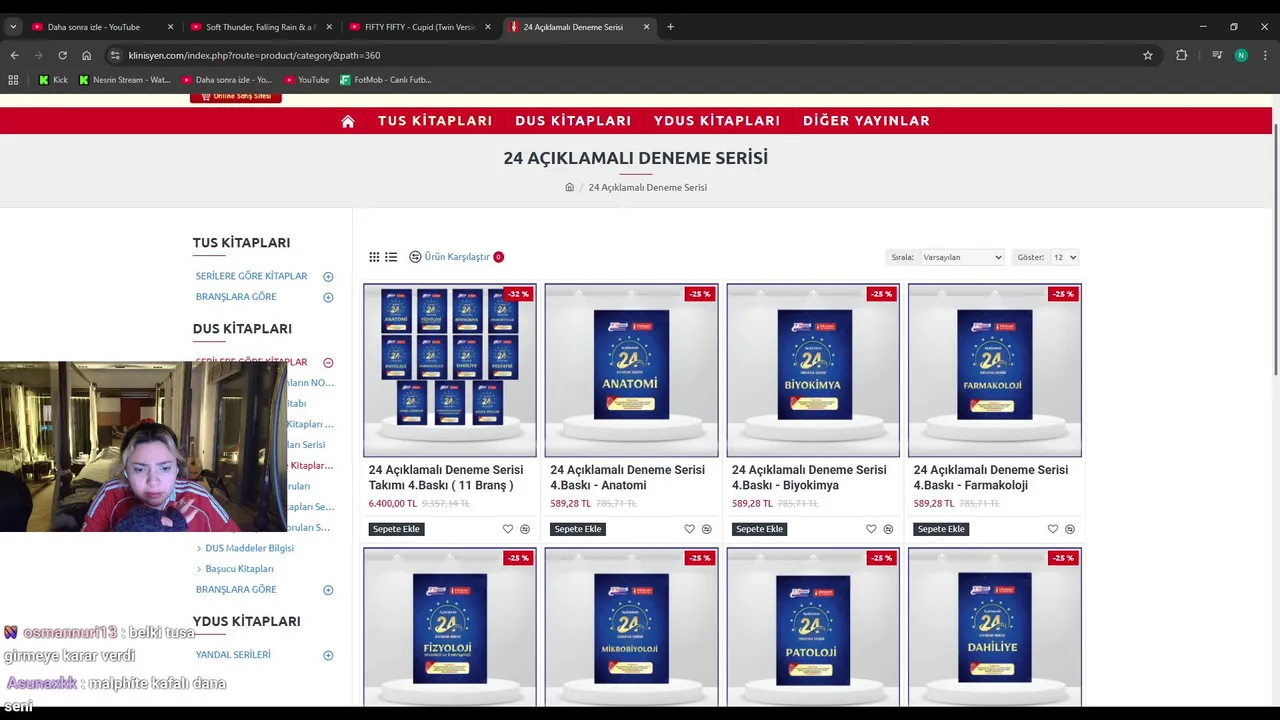Open the Chrome three-dot menu

point(1265,55)
